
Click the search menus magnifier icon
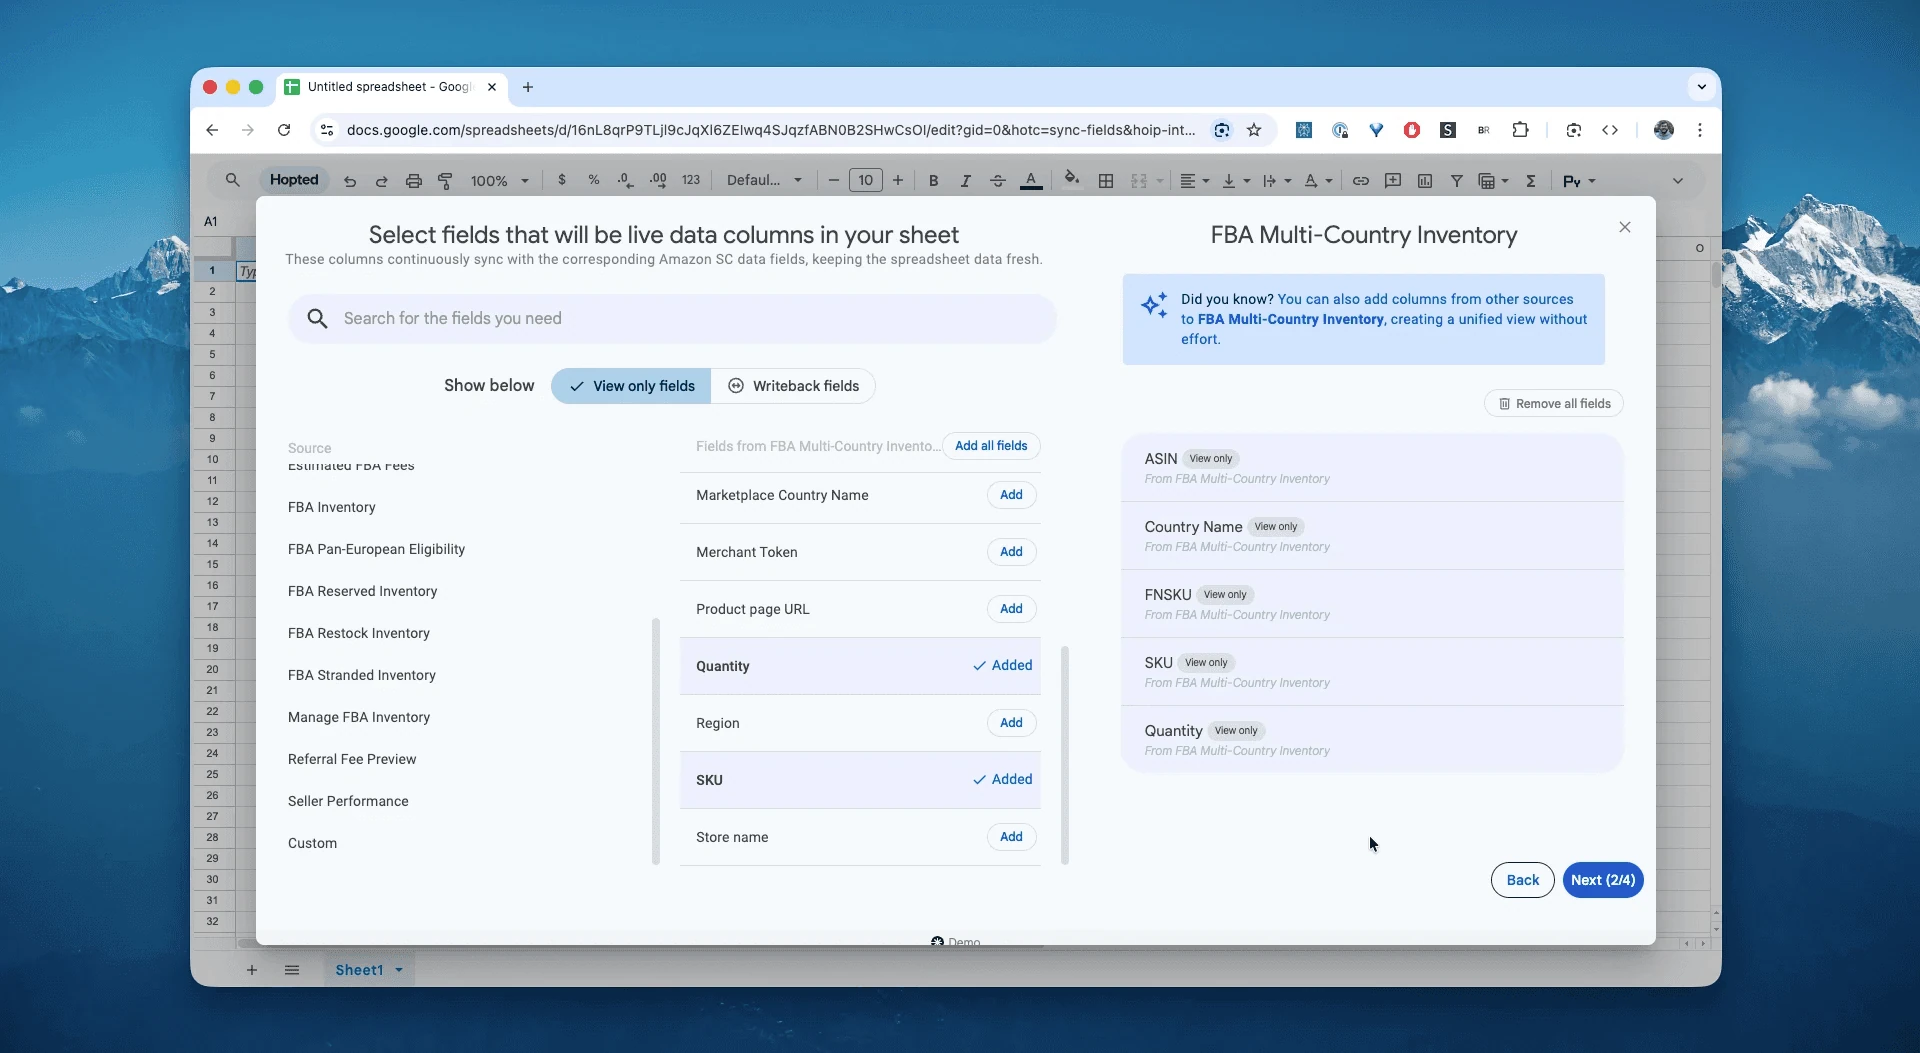tap(232, 180)
